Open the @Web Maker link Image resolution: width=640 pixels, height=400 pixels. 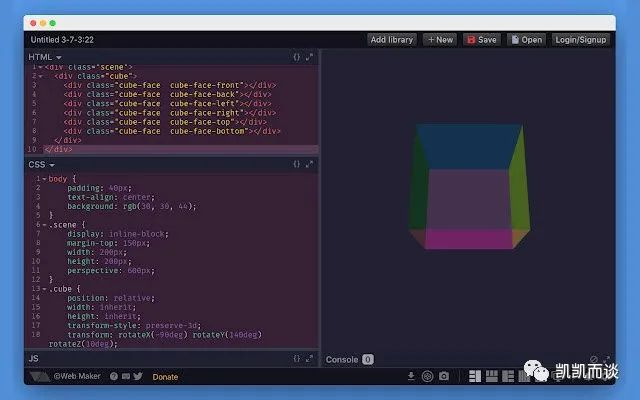77,376
